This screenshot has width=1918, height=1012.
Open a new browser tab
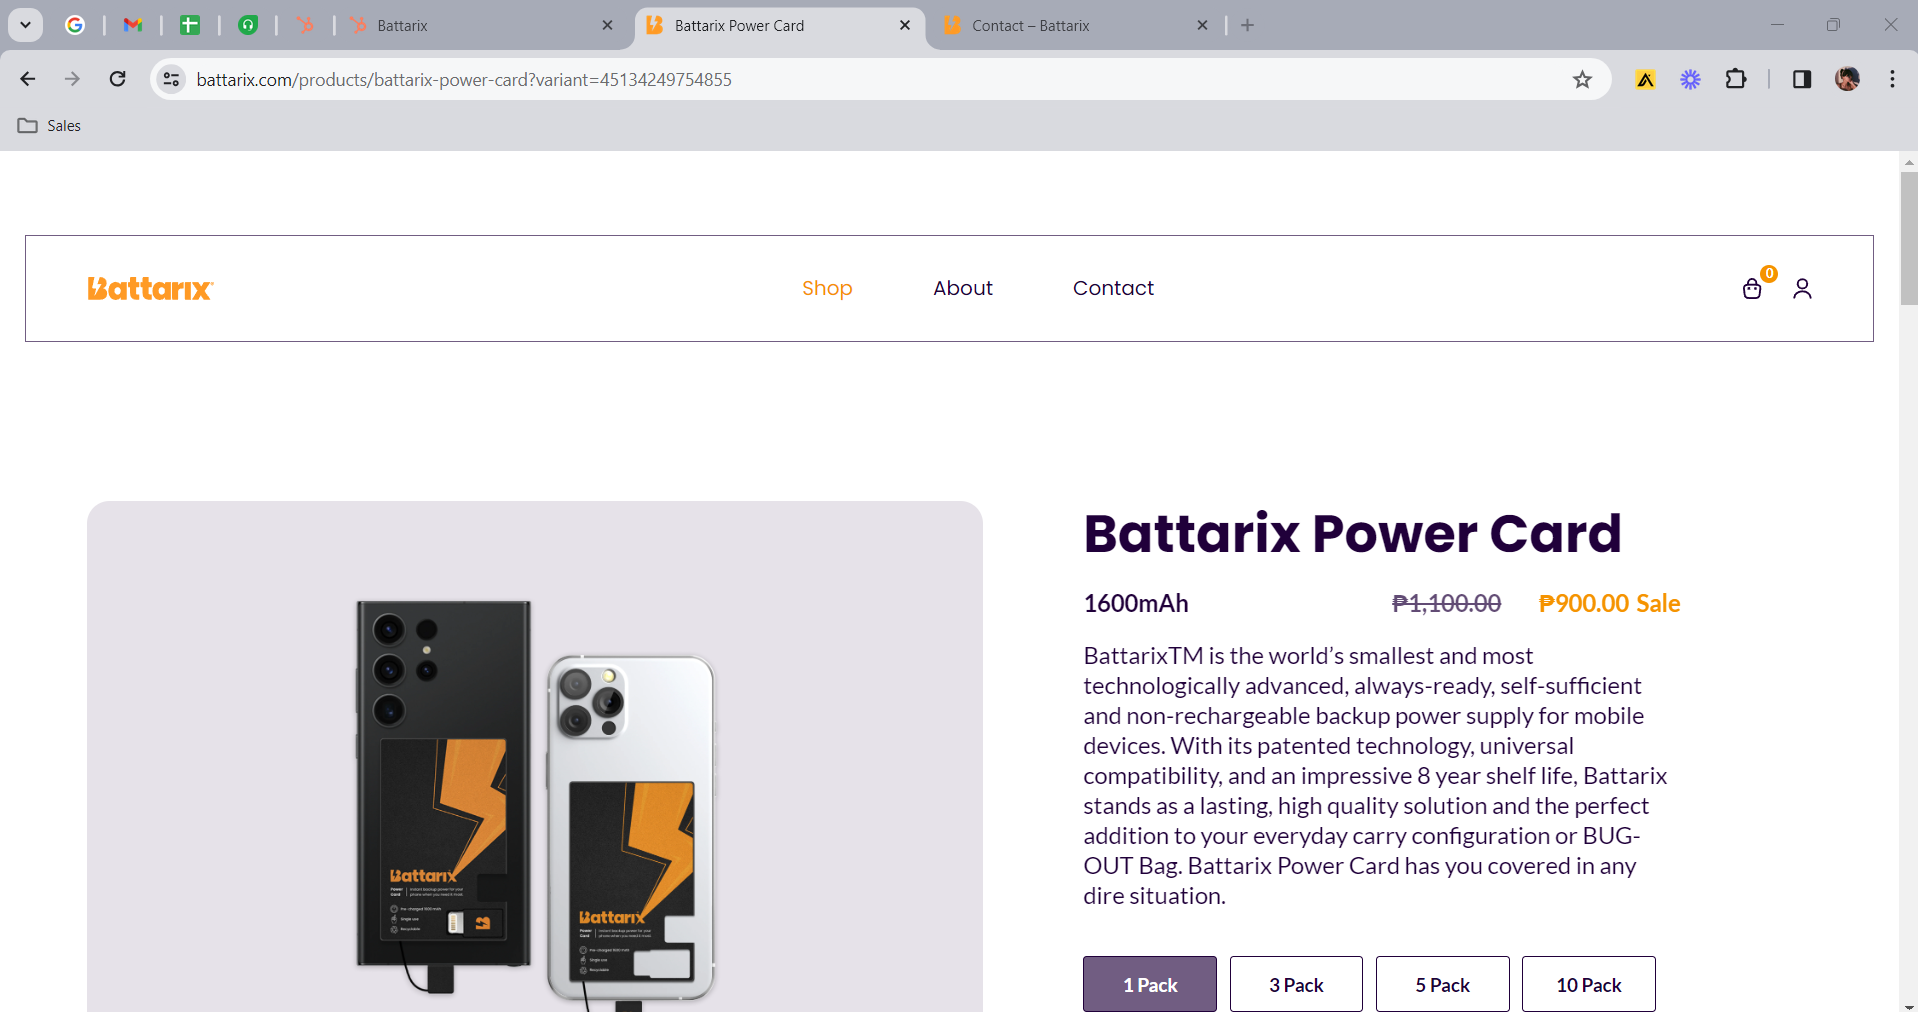point(1247,25)
